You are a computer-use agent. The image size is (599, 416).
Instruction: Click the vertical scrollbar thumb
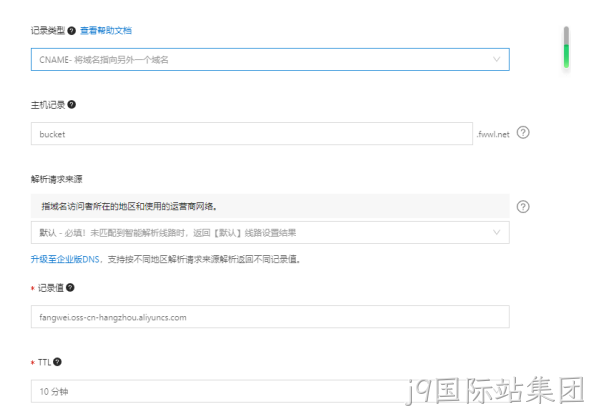click(566, 47)
